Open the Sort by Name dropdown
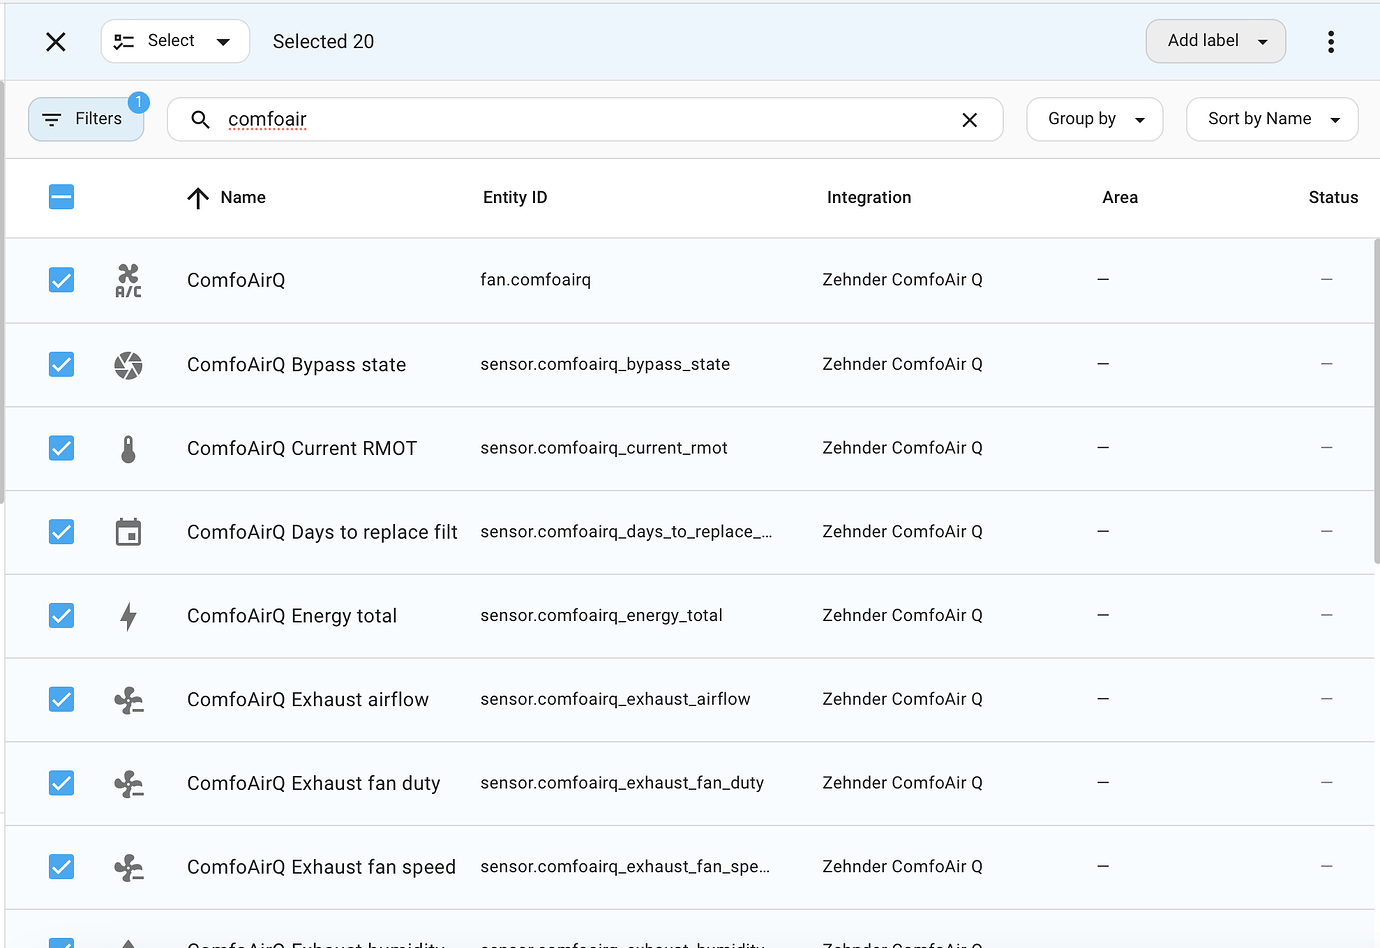 point(1272,119)
